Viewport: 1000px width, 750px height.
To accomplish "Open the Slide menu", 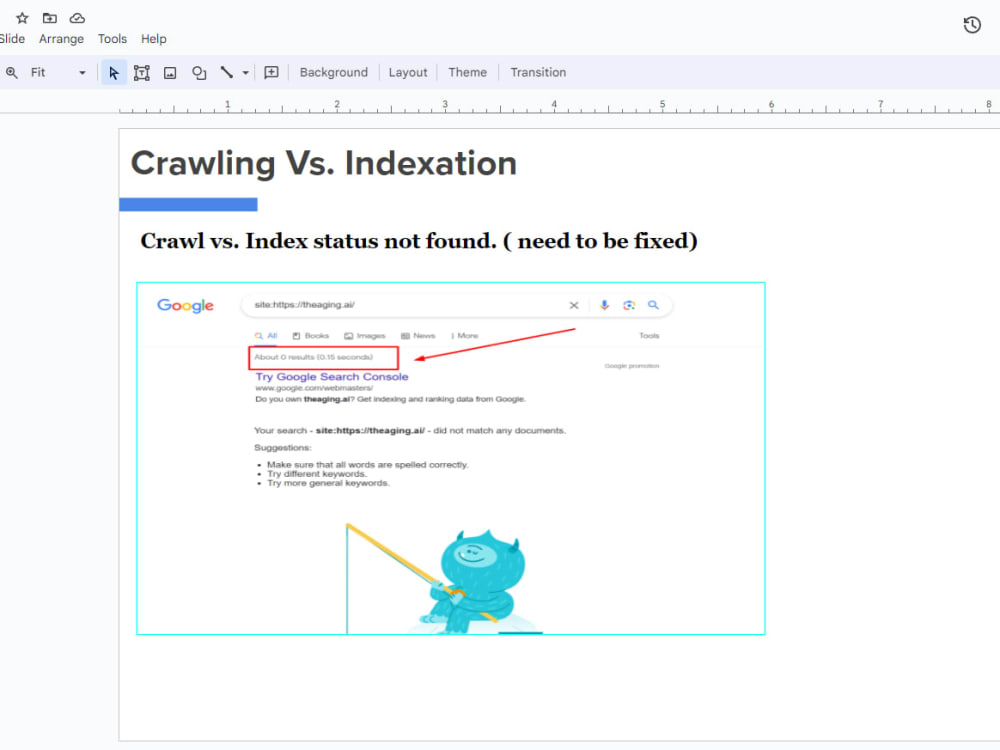I will coord(12,39).
